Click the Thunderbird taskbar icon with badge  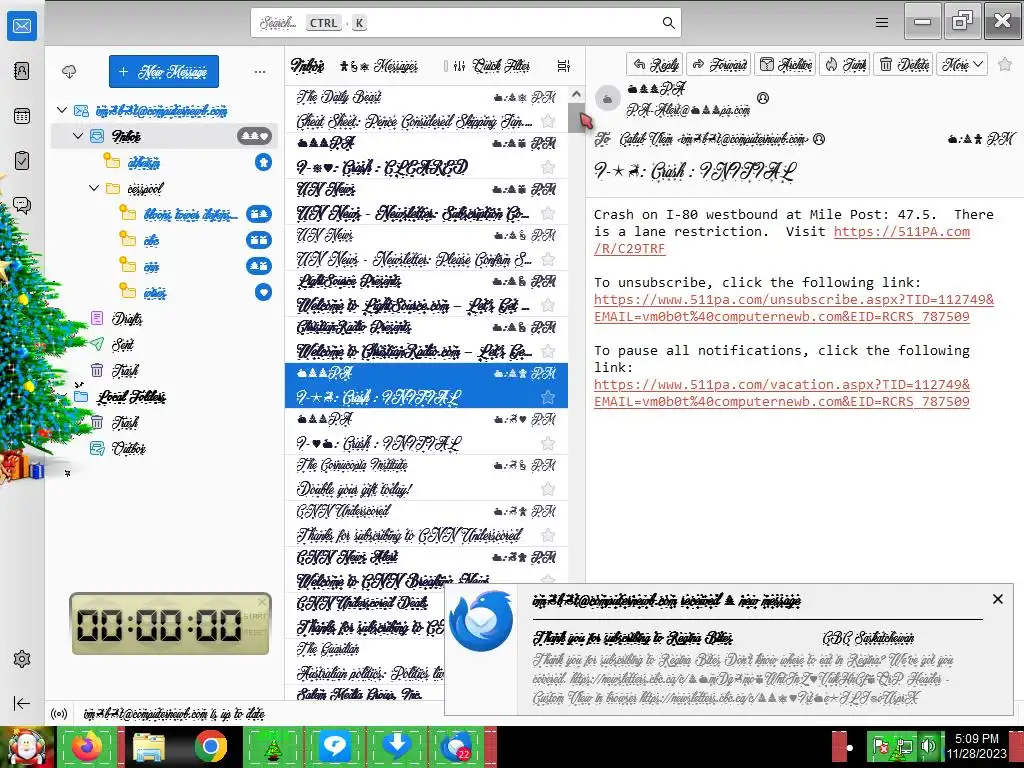click(456, 746)
